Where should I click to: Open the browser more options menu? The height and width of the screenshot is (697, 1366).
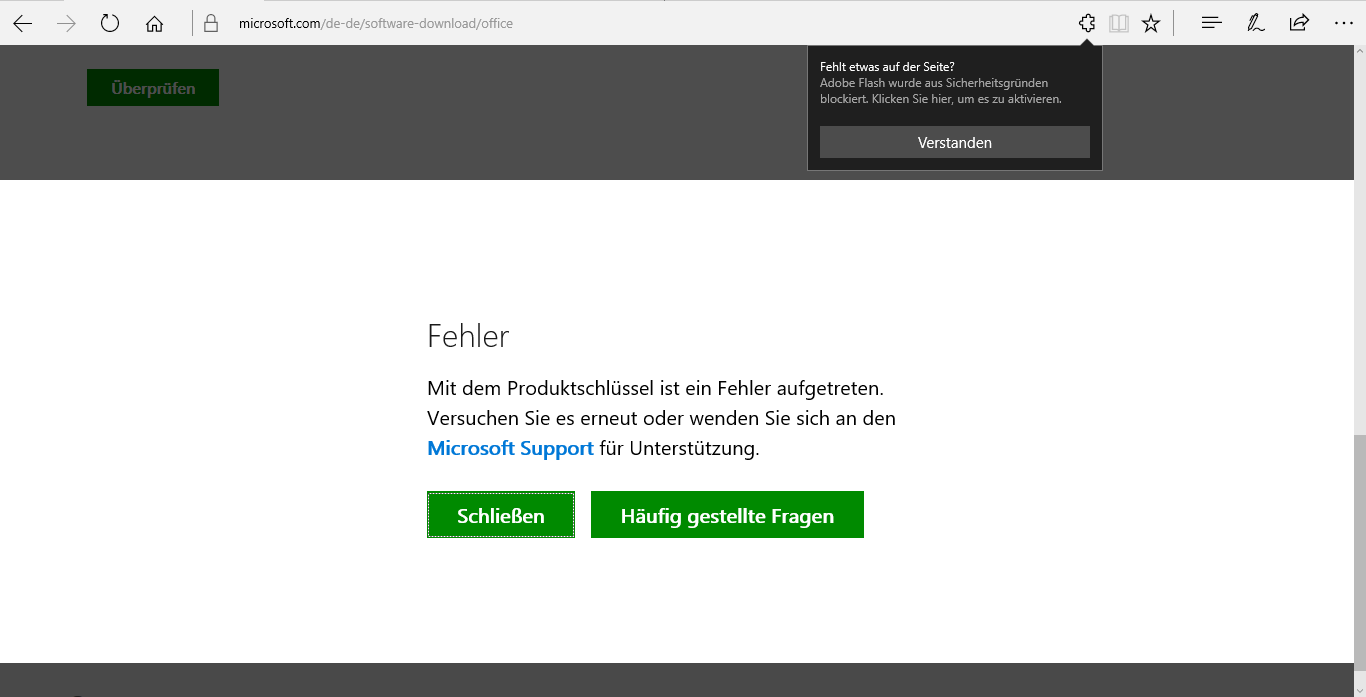coord(1343,23)
